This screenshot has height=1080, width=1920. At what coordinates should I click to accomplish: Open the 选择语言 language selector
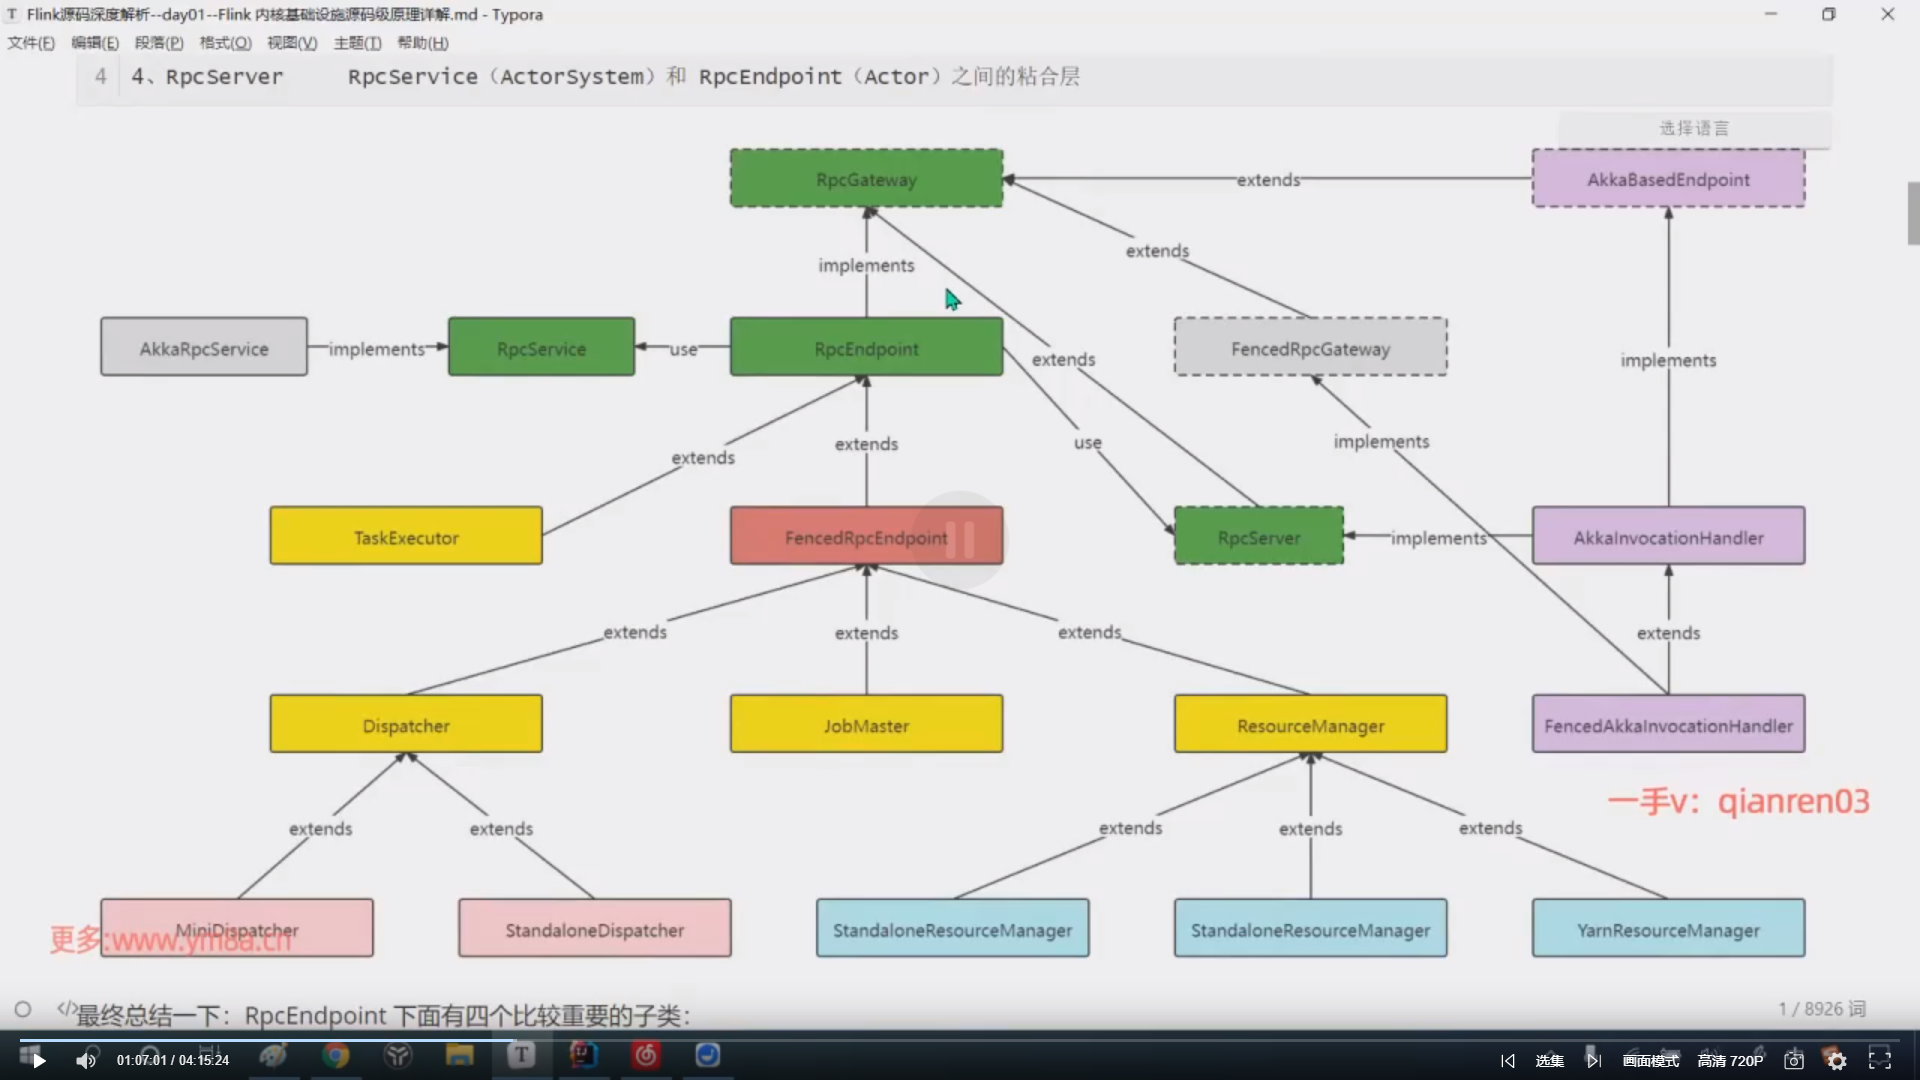(1693, 128)
